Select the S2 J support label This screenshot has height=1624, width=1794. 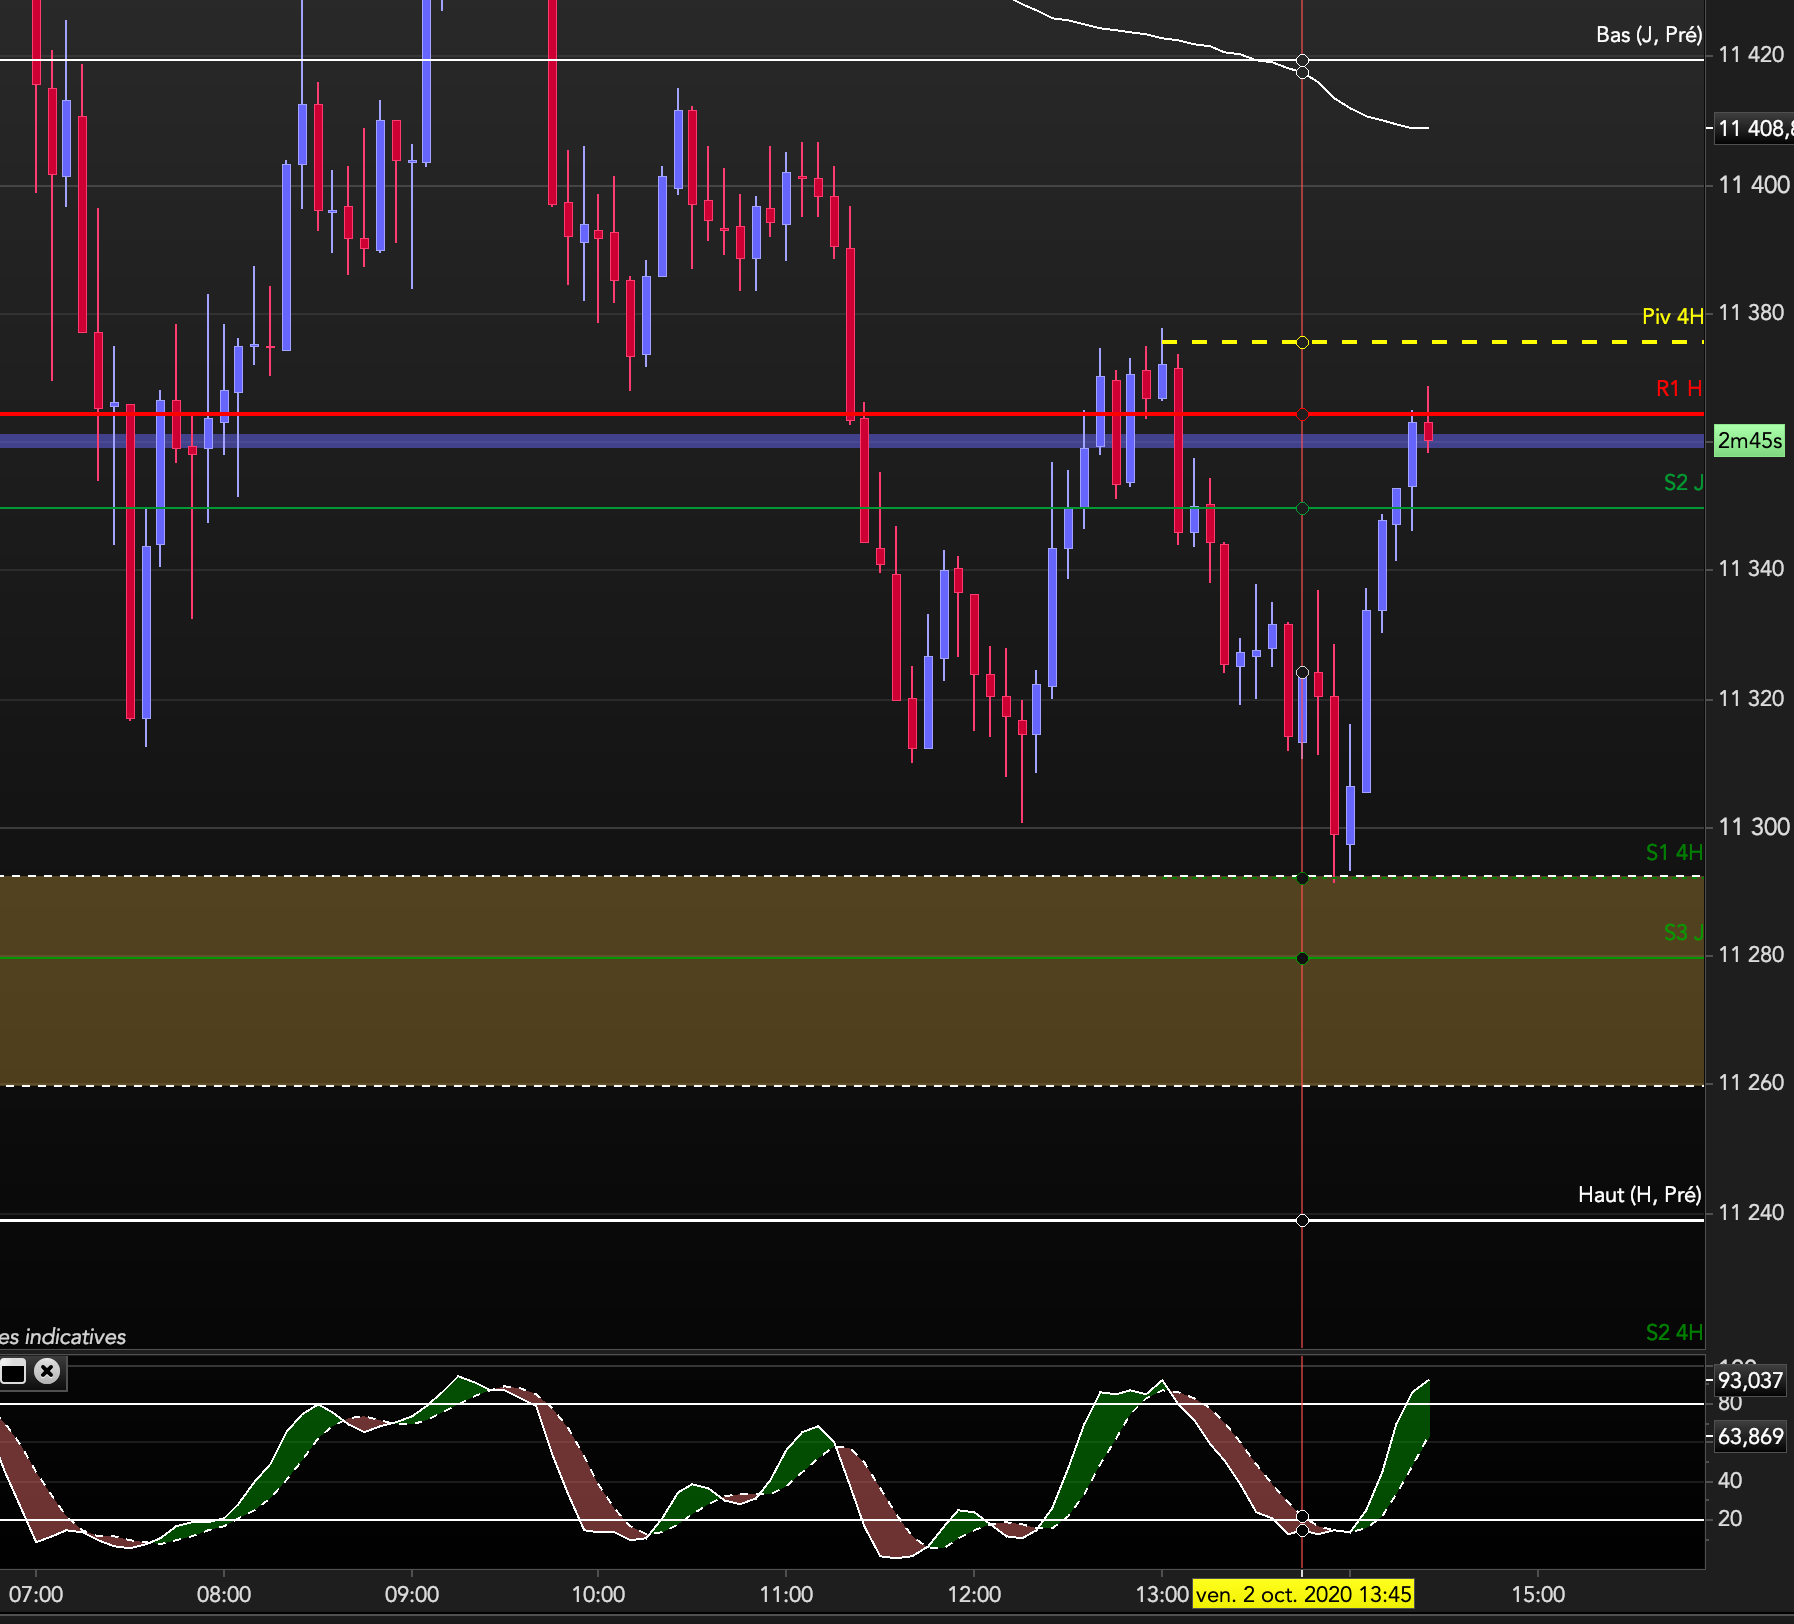pos(1683,482)
